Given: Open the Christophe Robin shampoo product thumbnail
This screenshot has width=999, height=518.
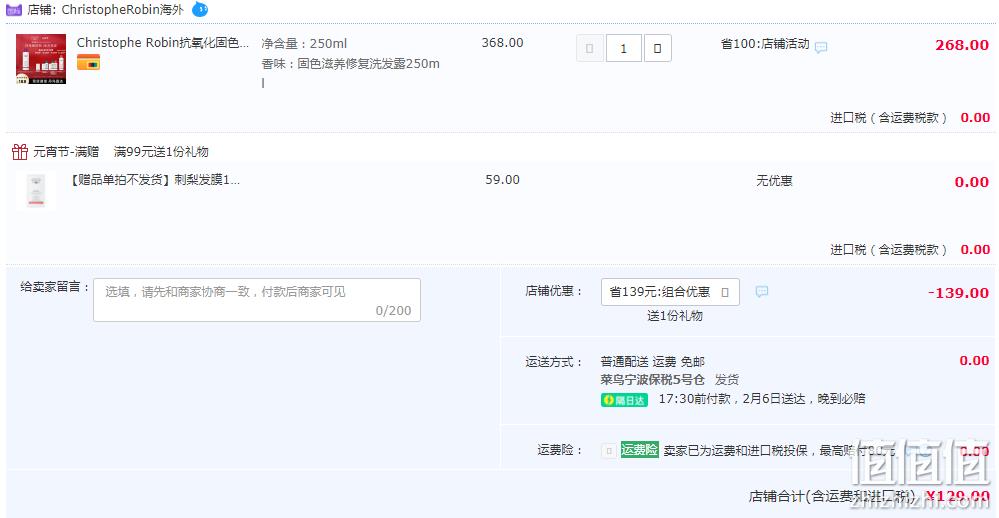Looking at the screenshot, I should point(41,59).
